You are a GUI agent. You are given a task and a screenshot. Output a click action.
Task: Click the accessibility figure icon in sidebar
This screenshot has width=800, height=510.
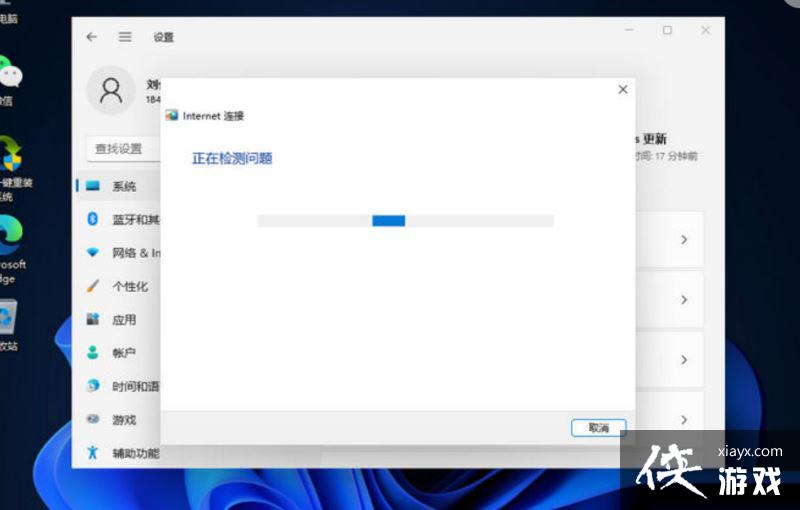pyautogui.click(x=92, y=452)
